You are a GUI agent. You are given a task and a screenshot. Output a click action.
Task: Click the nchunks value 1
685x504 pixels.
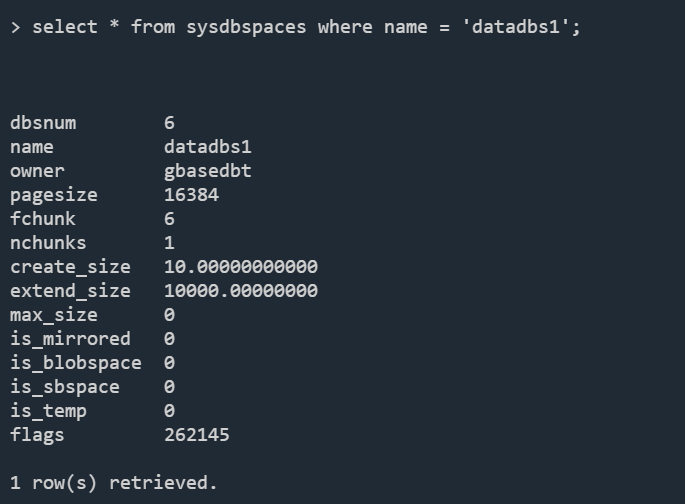click(x=170, y=243)
